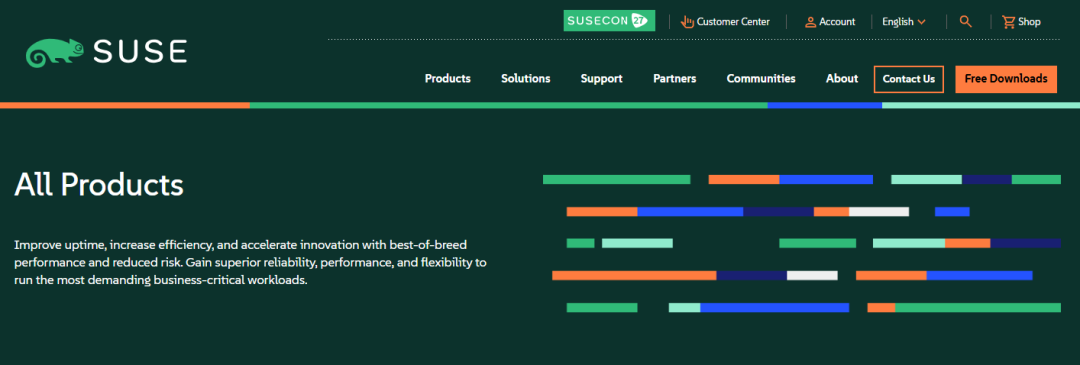Open the Account link
The image size is (1080, 365).
point(837,21)
